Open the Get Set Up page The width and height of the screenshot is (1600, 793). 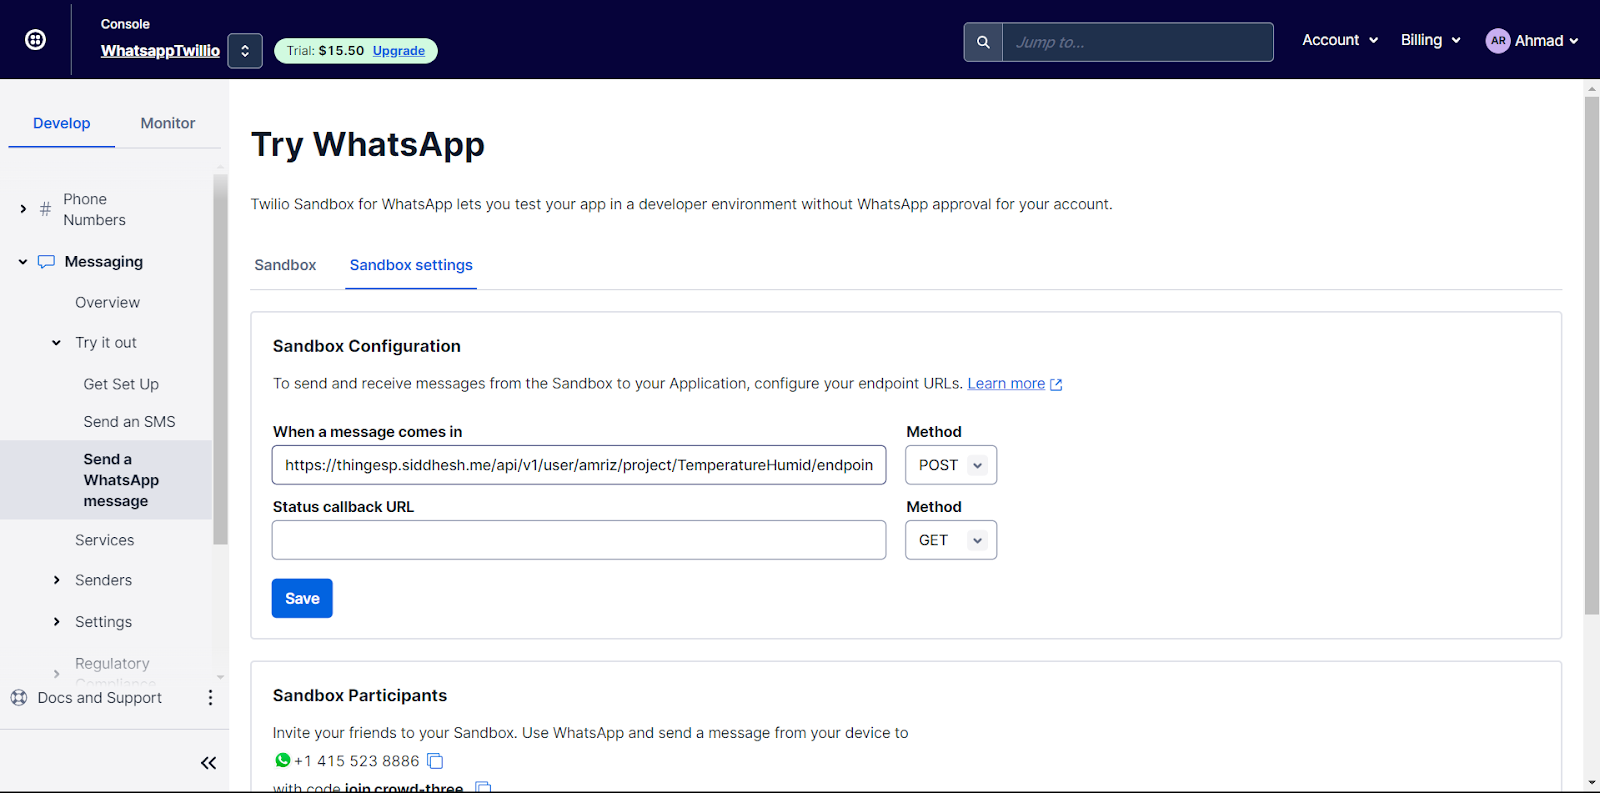[121, 384]
